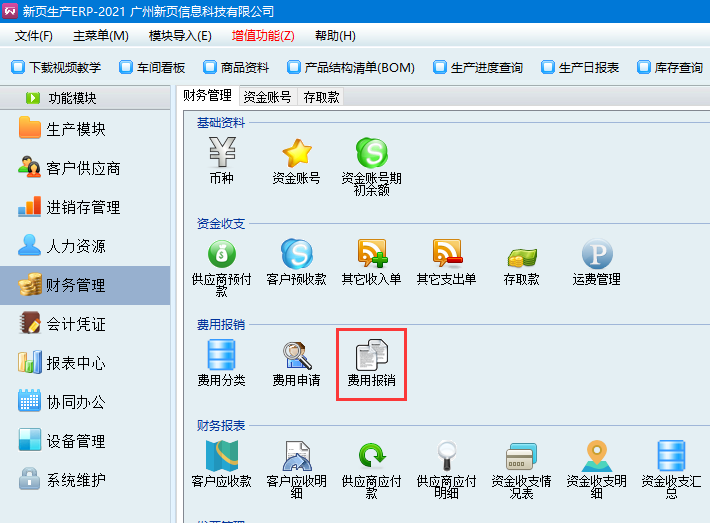Select 进销存管理 in the sidebar
Image resolution: width=710 pixels, height=523 pixels.
point(83,207)
